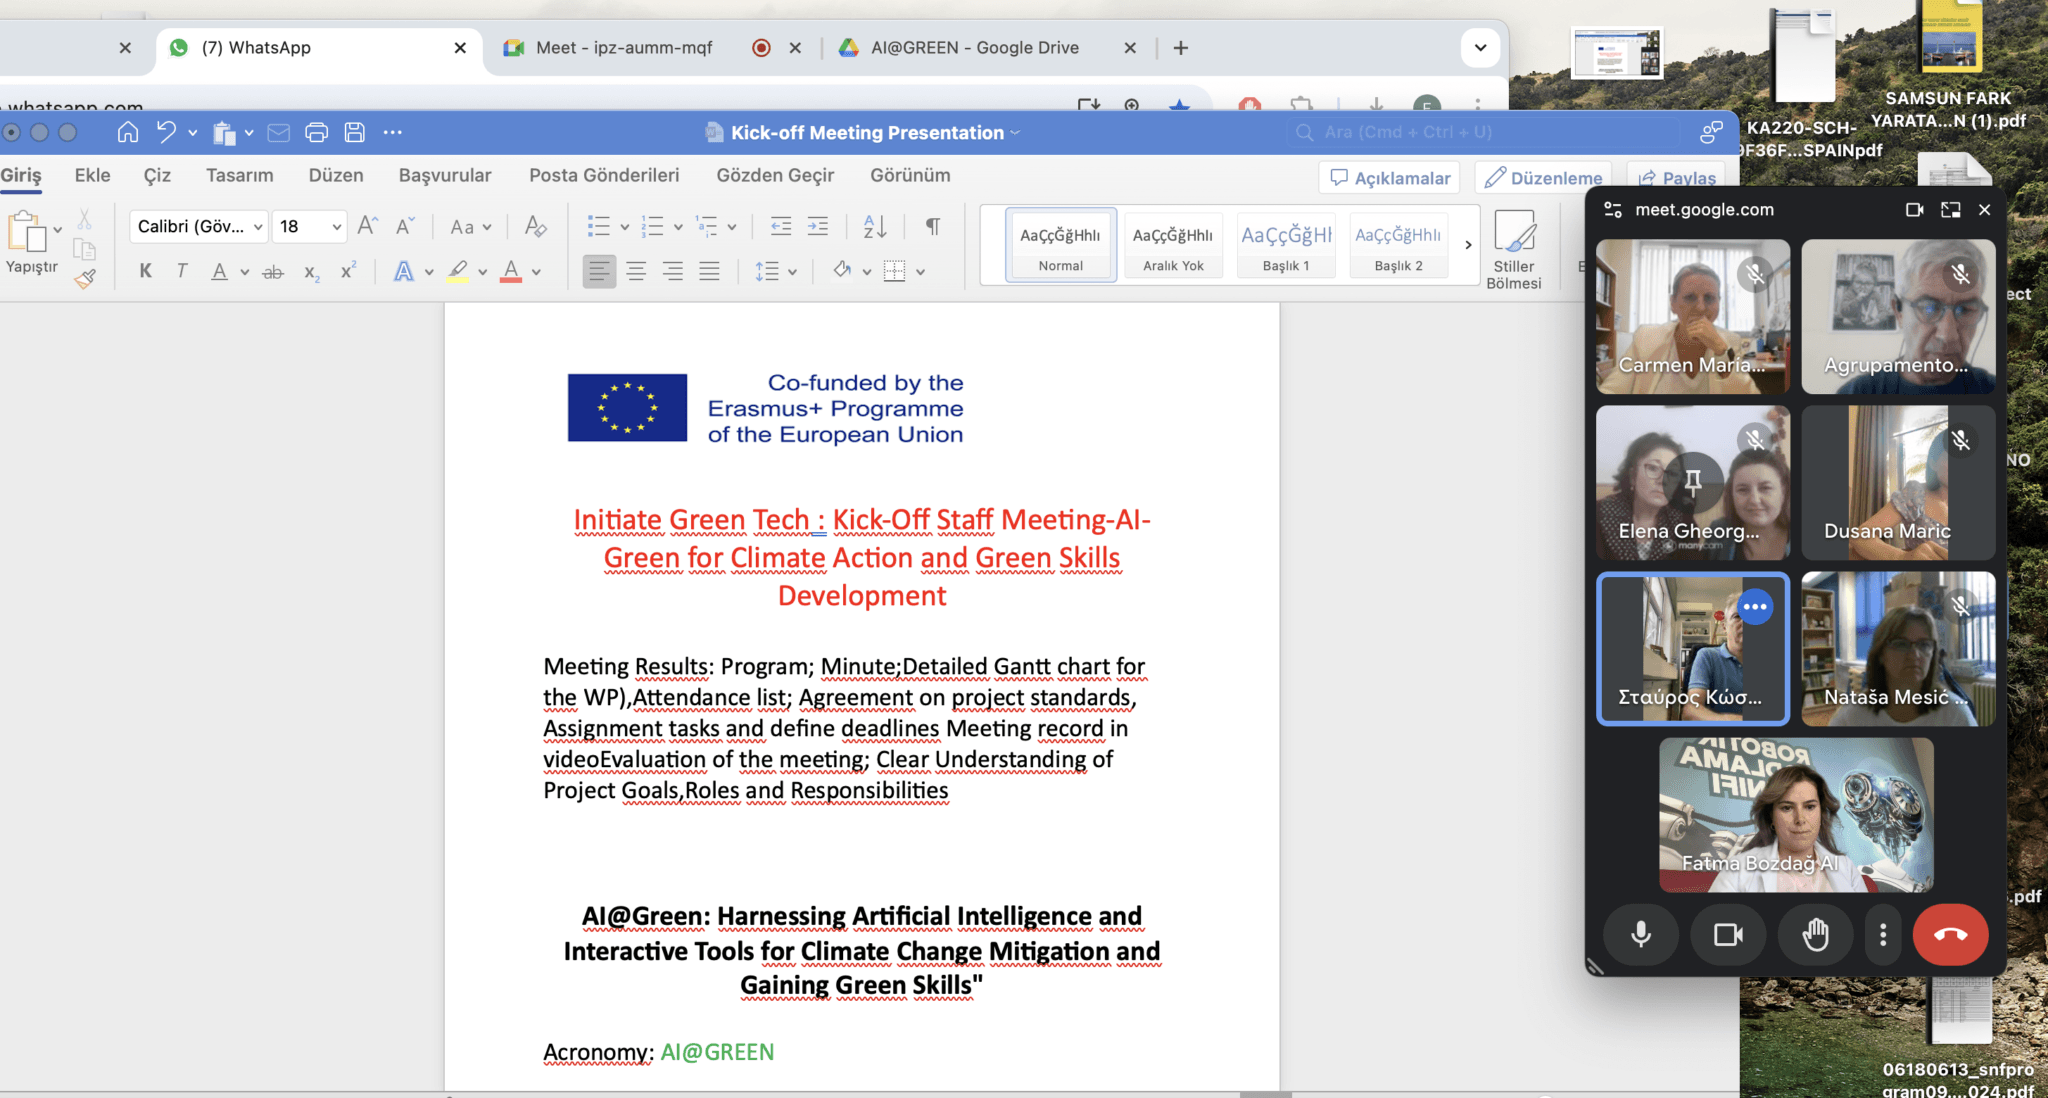Raise hand in the Meet call

1815,934
